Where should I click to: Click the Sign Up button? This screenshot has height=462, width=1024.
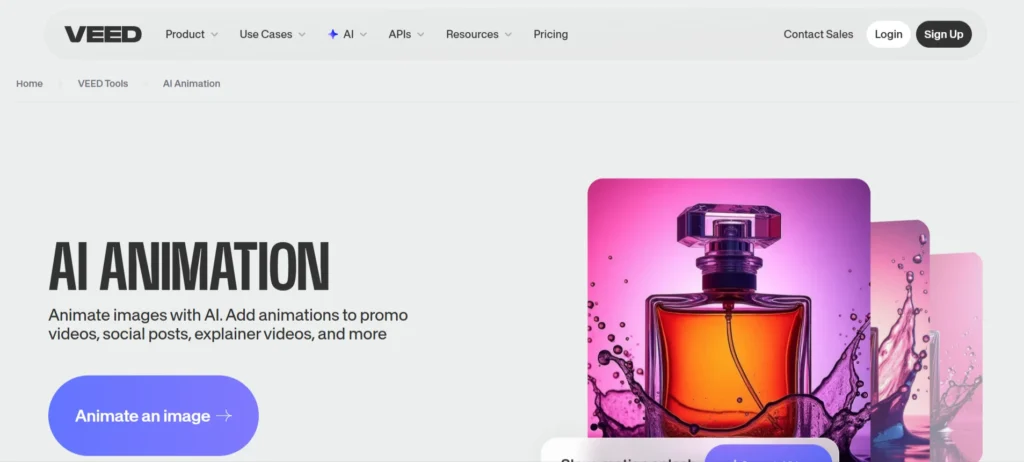944,35
